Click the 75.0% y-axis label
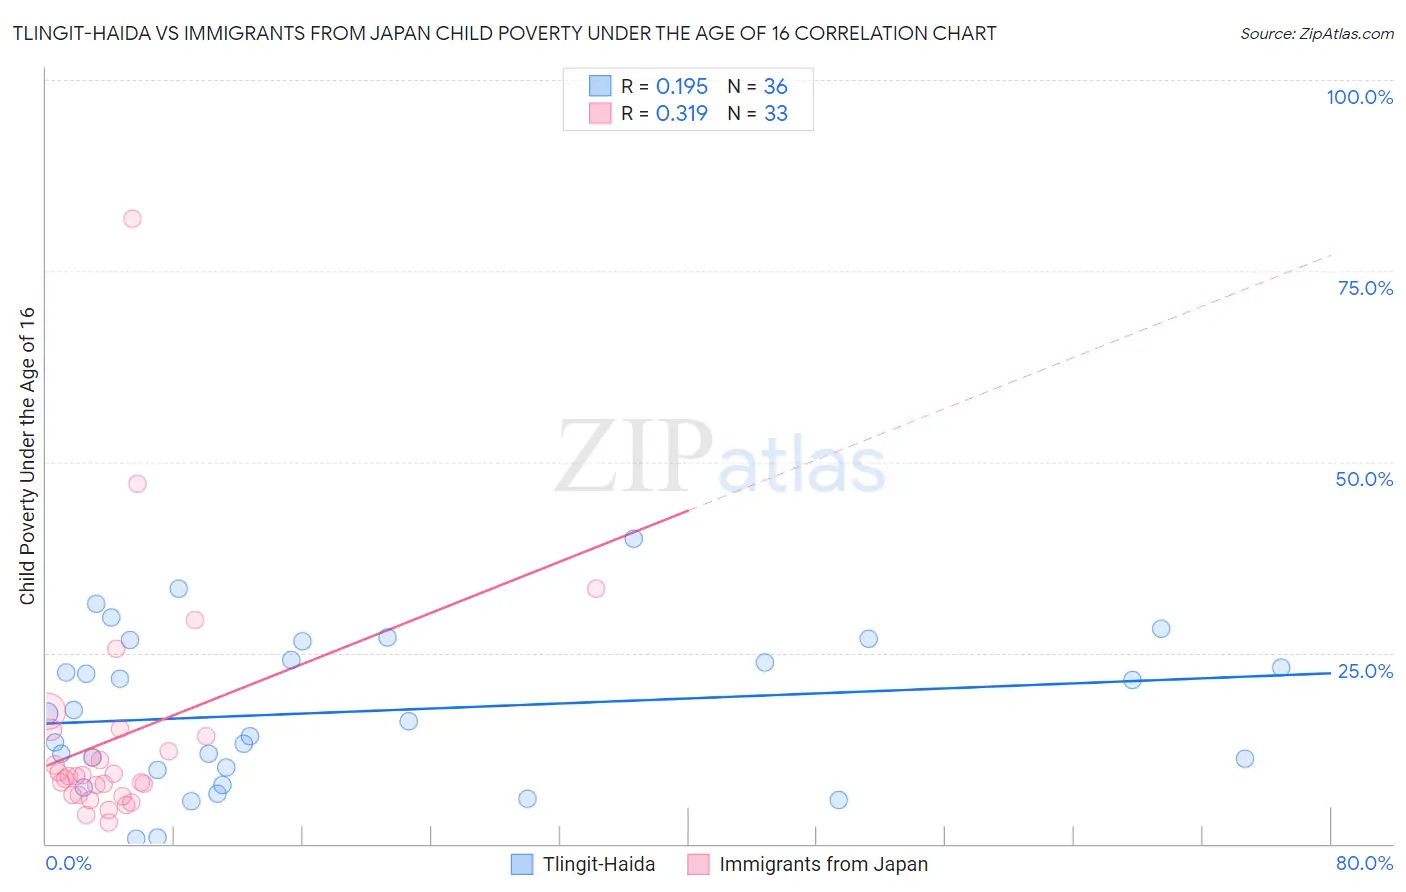 click(x=1365, y=288)
